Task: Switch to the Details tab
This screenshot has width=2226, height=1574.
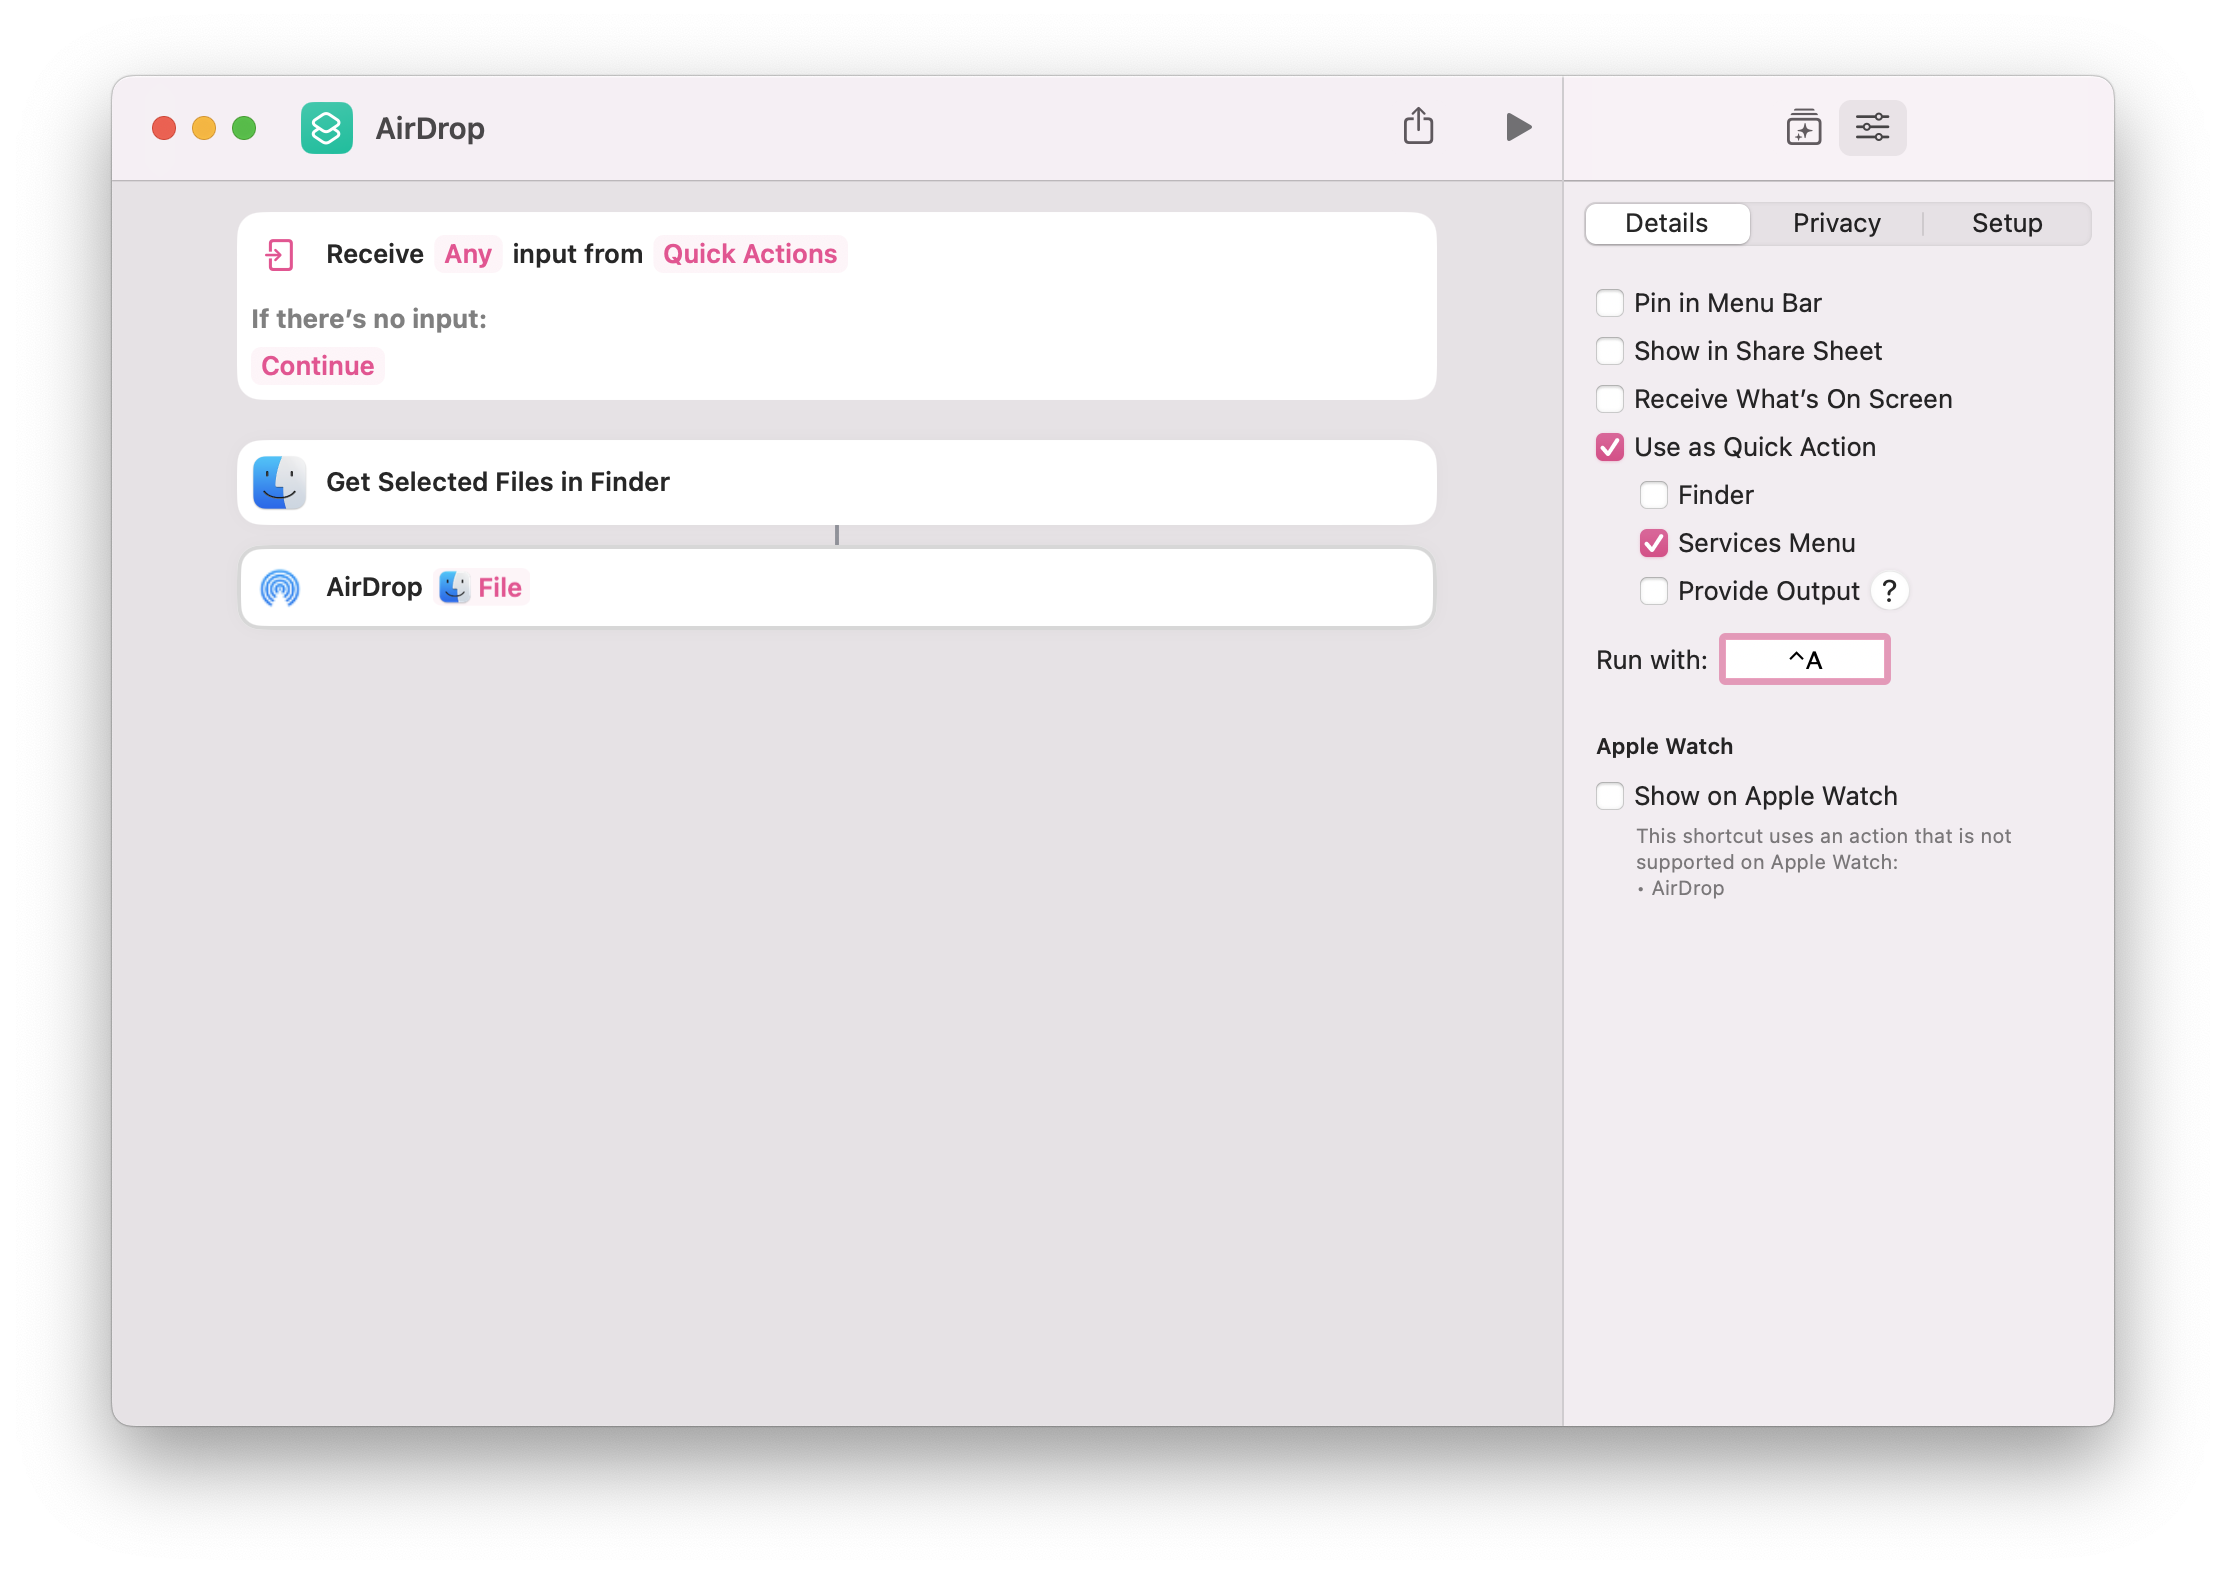Action: click(x=1666, y=223)
